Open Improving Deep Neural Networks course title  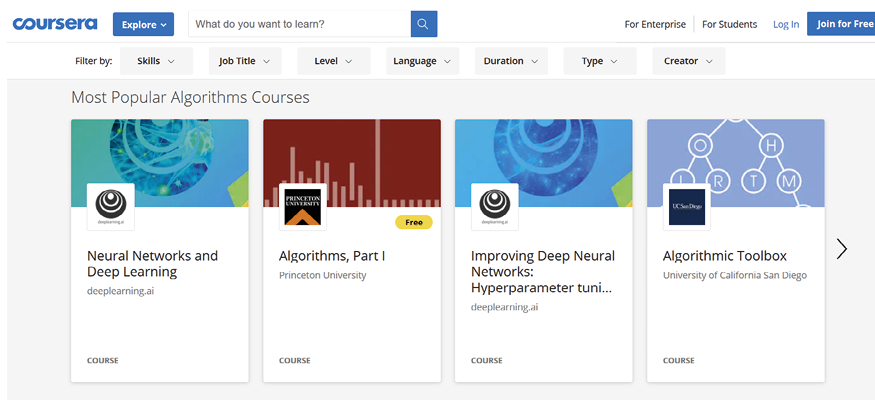(x=543, y=272)
